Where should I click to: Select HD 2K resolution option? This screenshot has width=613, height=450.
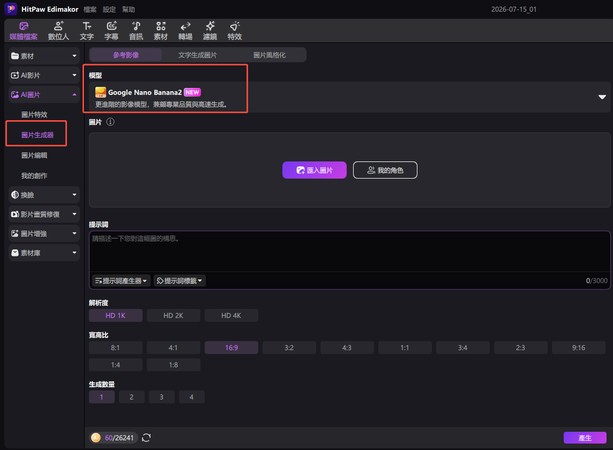tap(173, 316)
